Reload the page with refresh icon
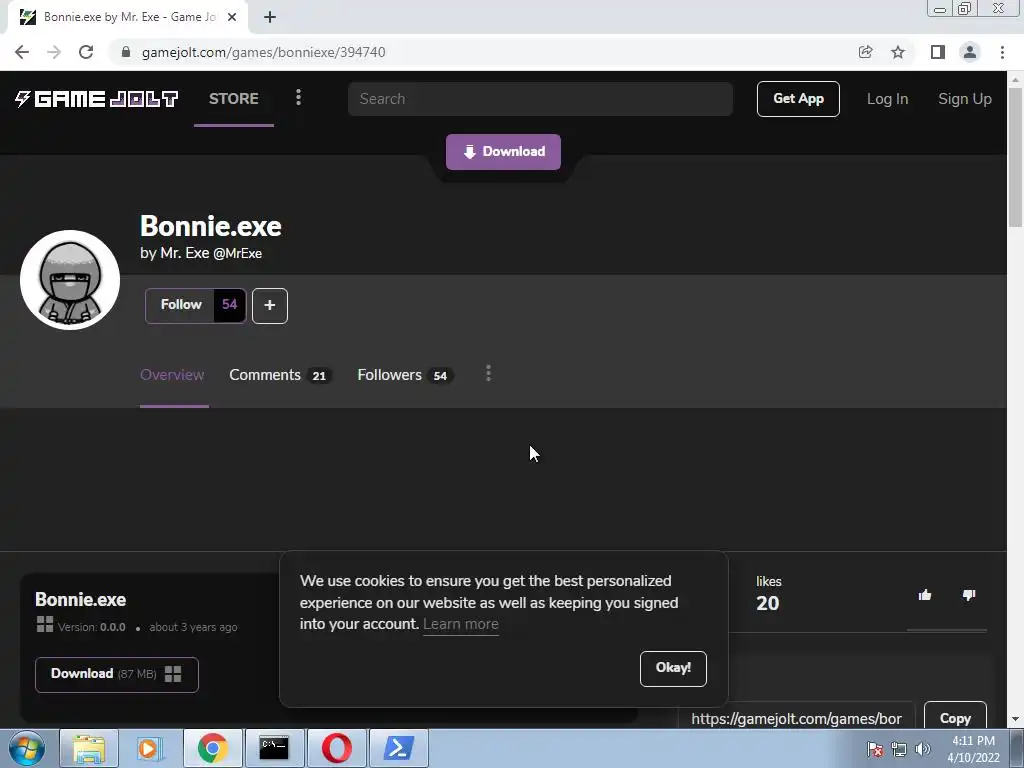 86,52
